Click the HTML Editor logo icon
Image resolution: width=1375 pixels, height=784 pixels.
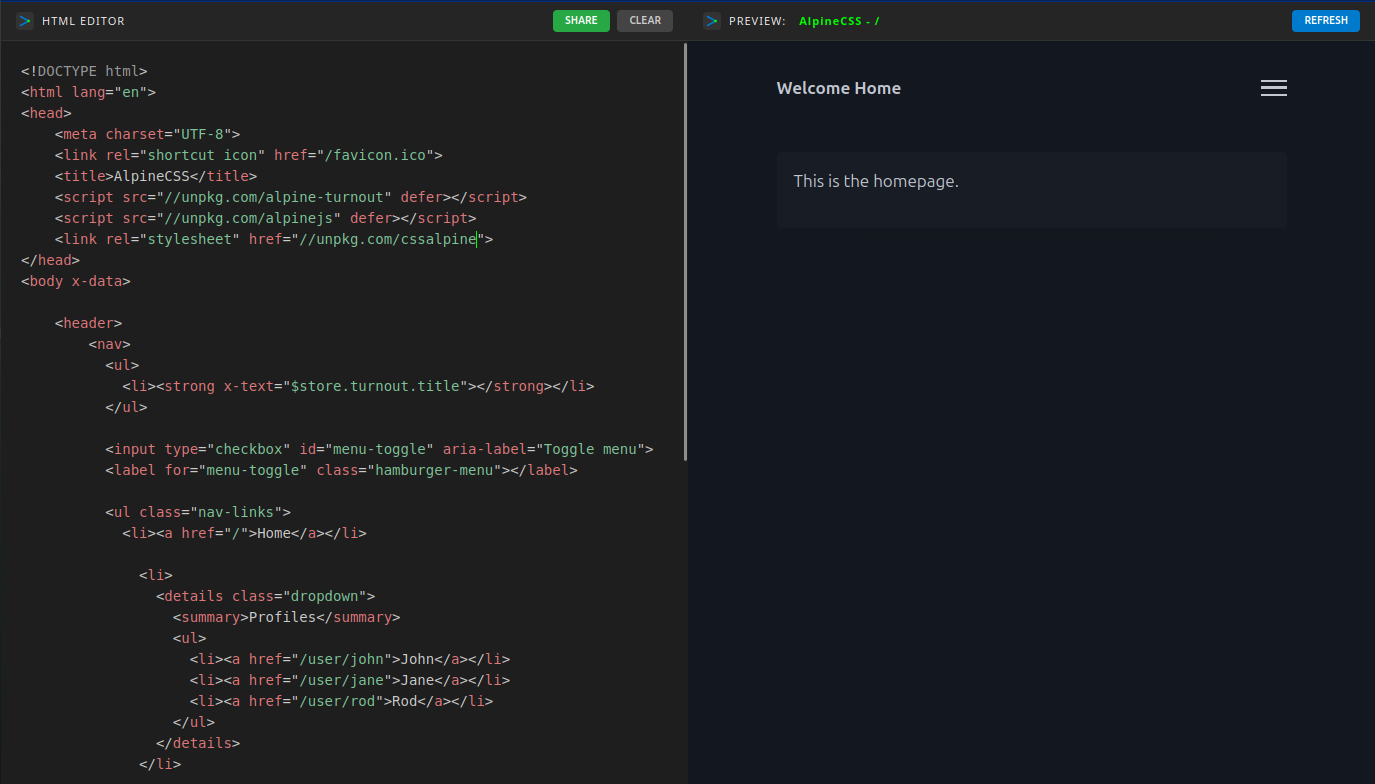tap(25, 21)
